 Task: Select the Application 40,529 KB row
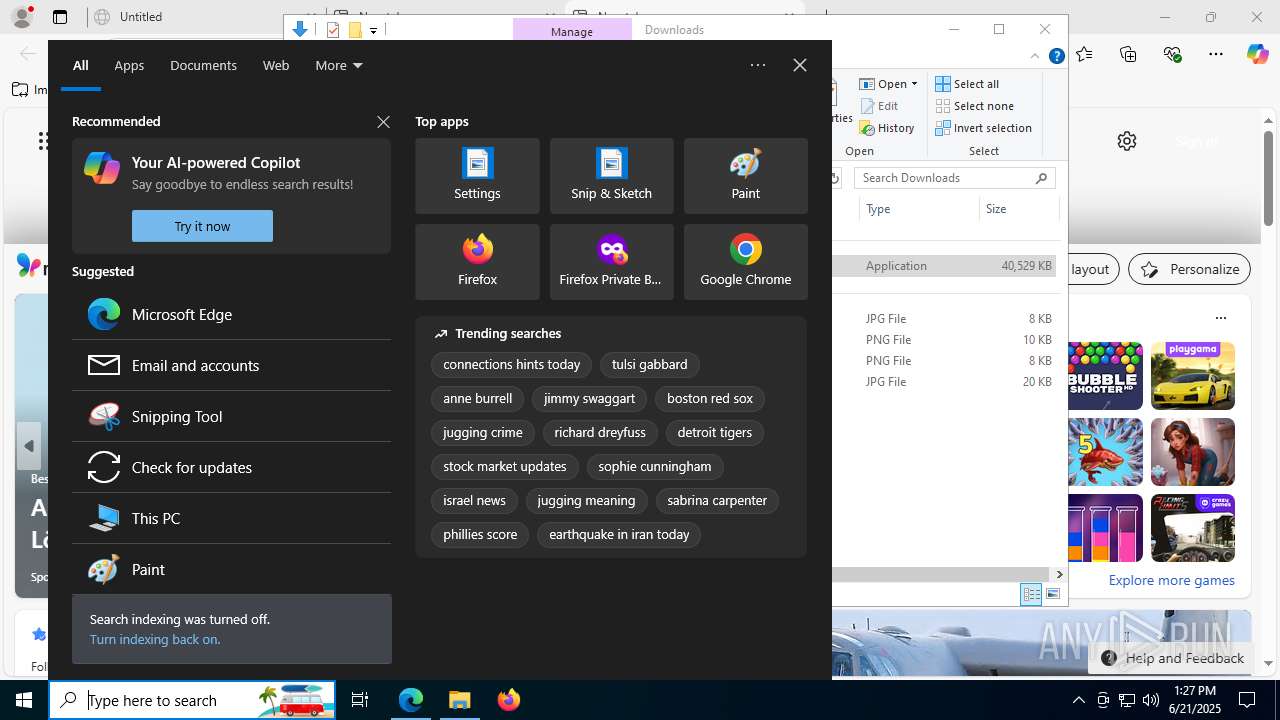[944, 266]
